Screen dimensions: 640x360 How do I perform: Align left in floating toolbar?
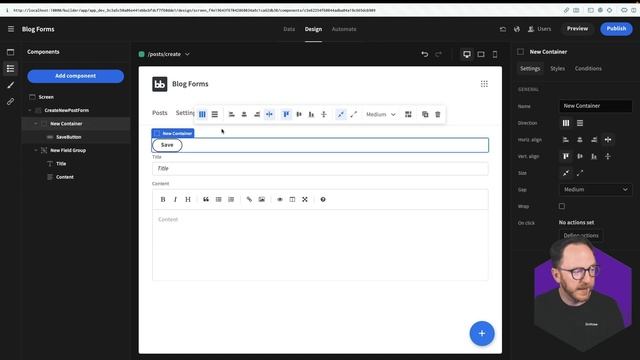pyautogui.click(x=231, y=114)
